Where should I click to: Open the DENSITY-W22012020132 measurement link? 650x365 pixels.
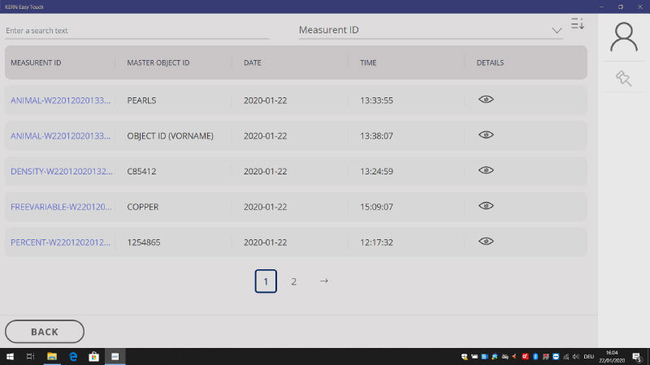(x=61, y=171)
